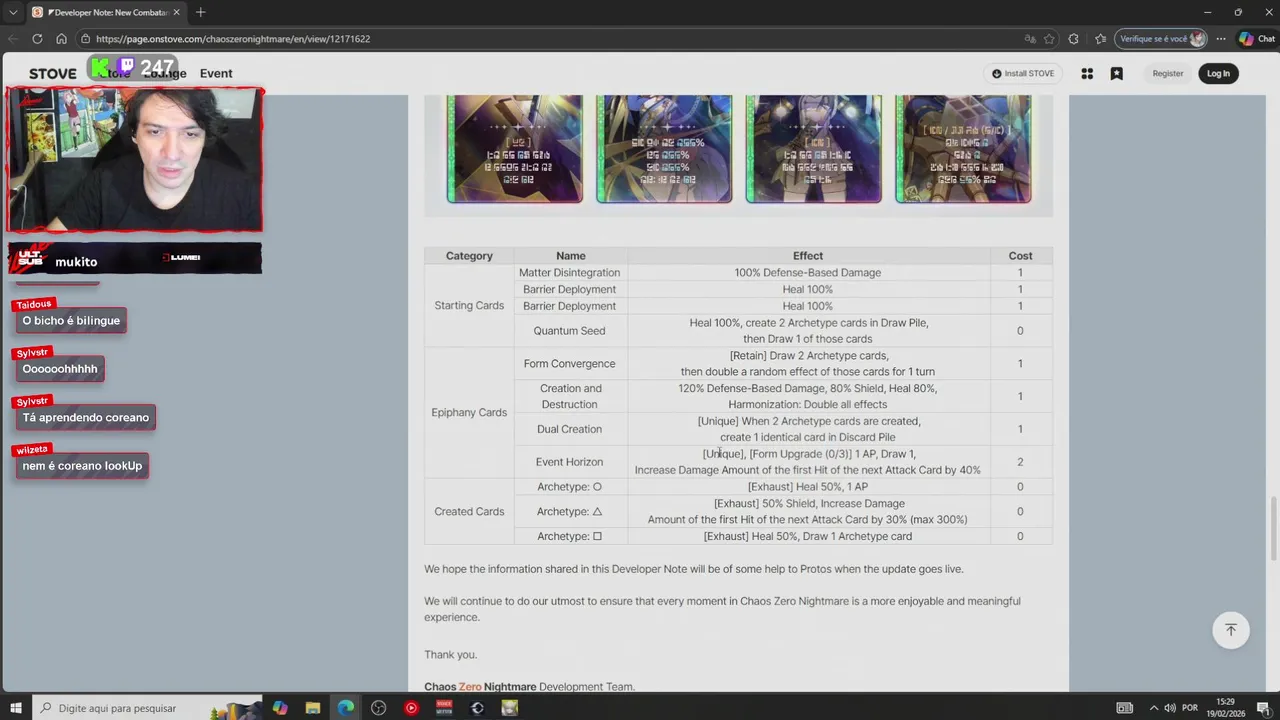
Task: Go to the browser home page
Action: pyautogui.click(x=61, y=39)
